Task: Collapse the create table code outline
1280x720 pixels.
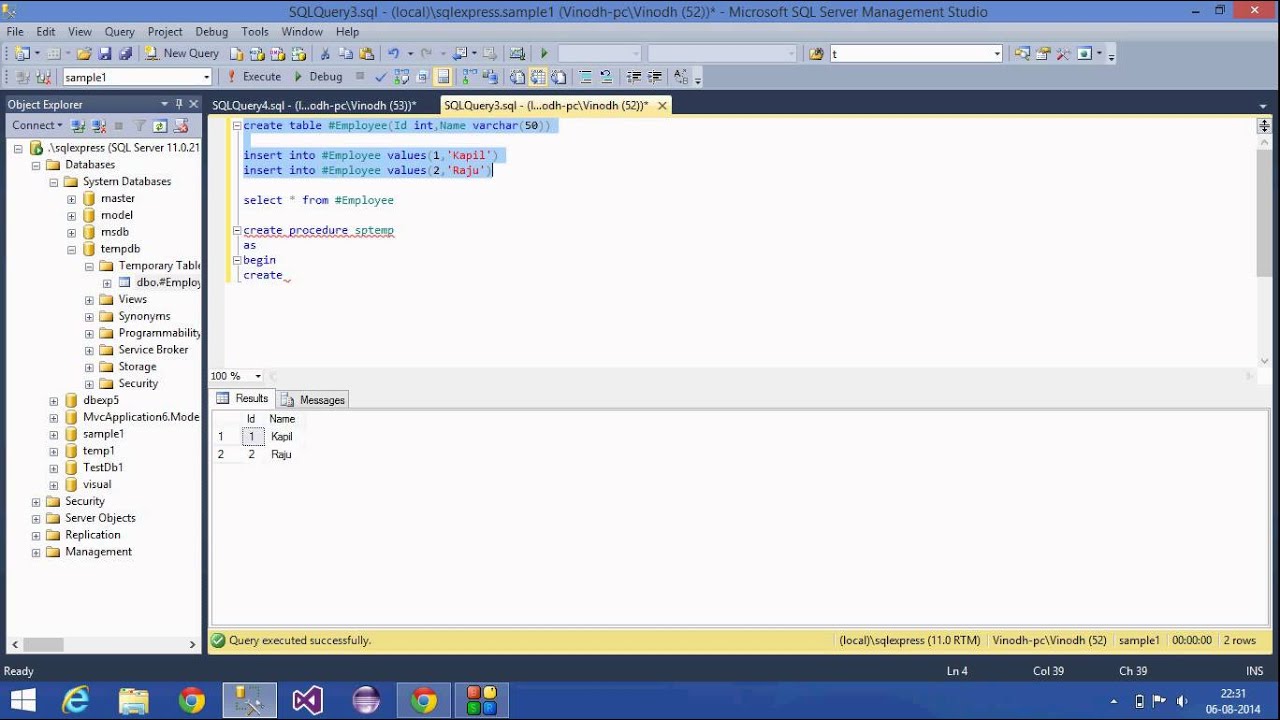Action: [235, 126]
